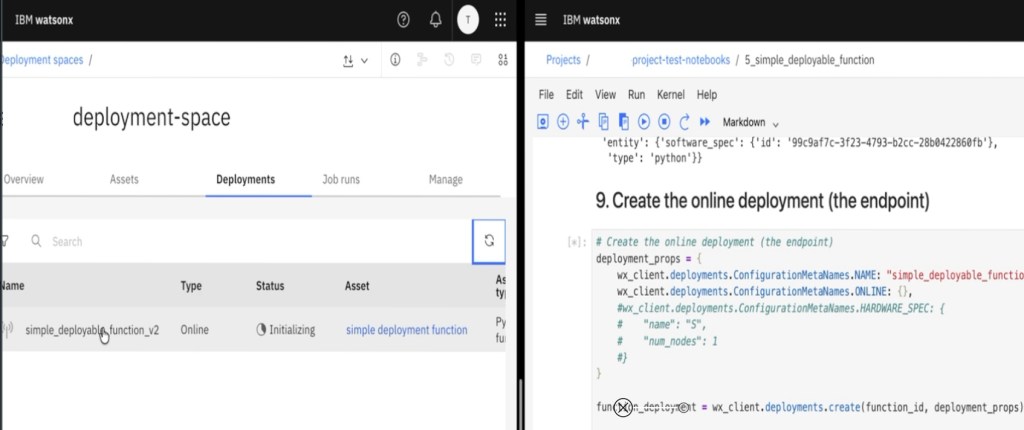This screenshot has width=1024, height=430.
Task: Open notifications bell
Action: click(435, 19)
